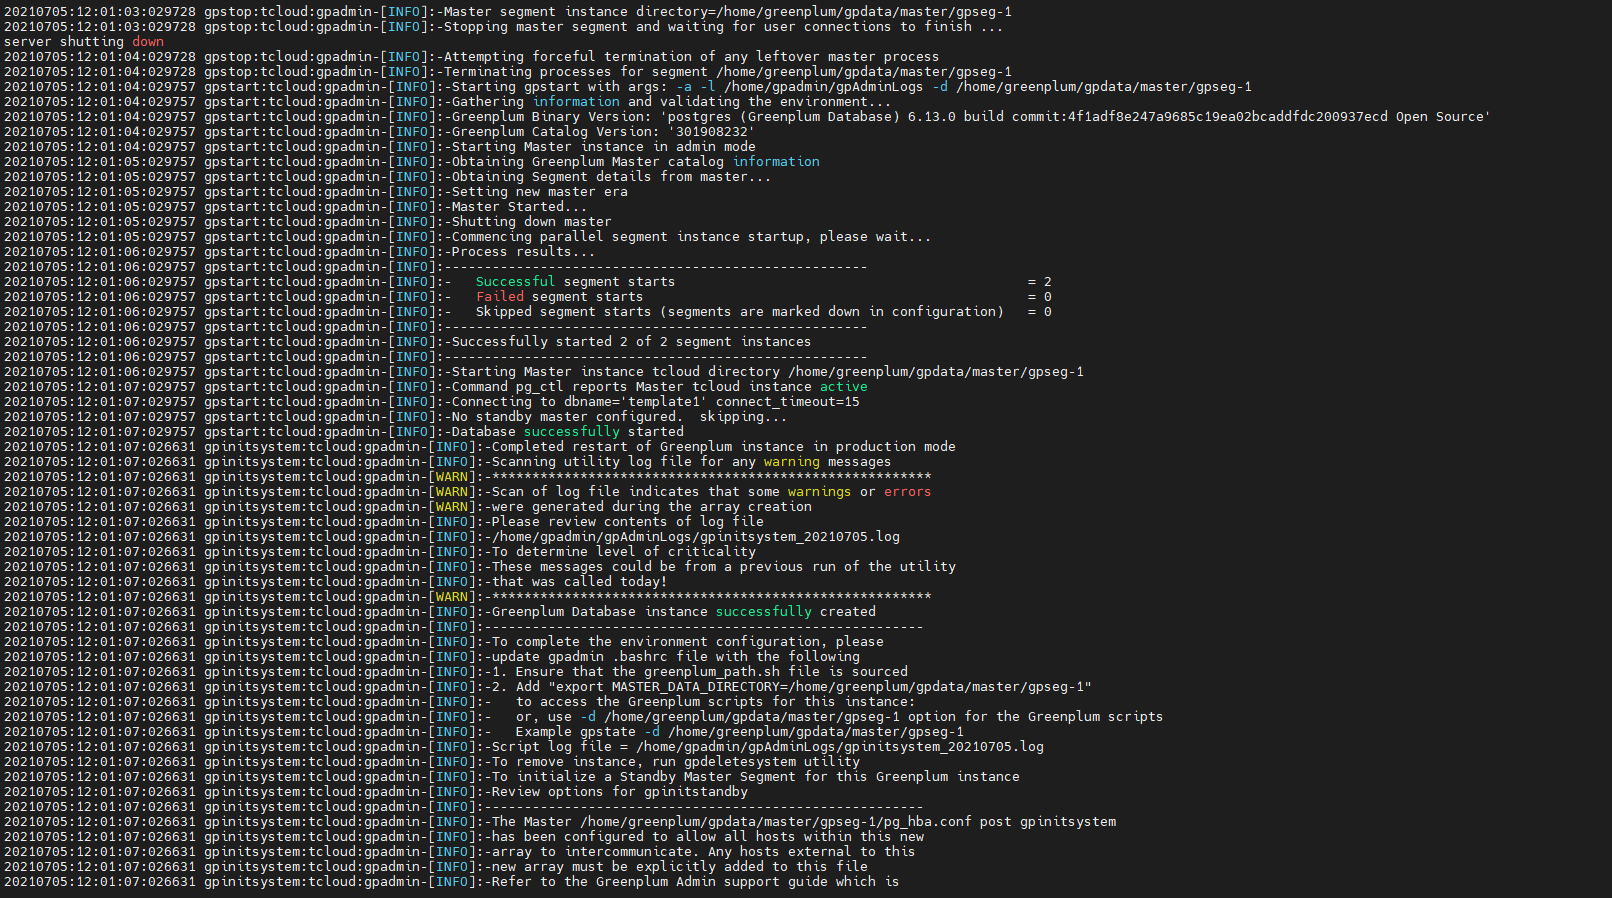Click 'Review options for gpinitstandby' line
This screenshot has width=1612, height=898.
[619, 791]
